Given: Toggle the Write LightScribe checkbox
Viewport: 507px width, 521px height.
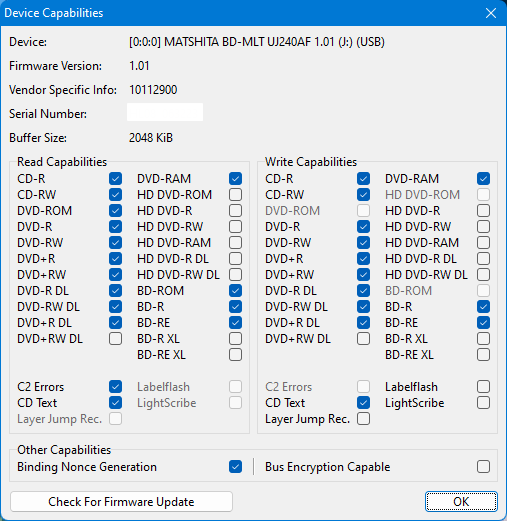Looking at the screenshot, I should tap(483, 403).
